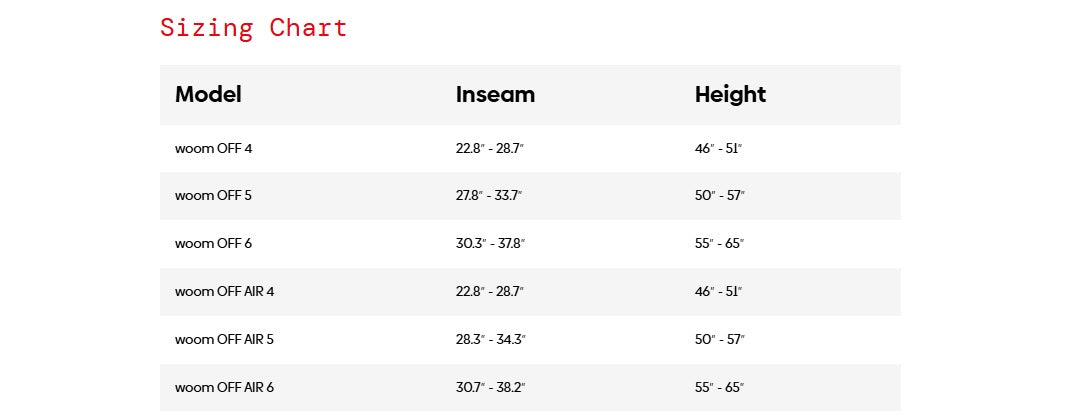The image size is (1075, 420).
Task: Click the Sizing Chart heading
Action: tap(253, 28)
